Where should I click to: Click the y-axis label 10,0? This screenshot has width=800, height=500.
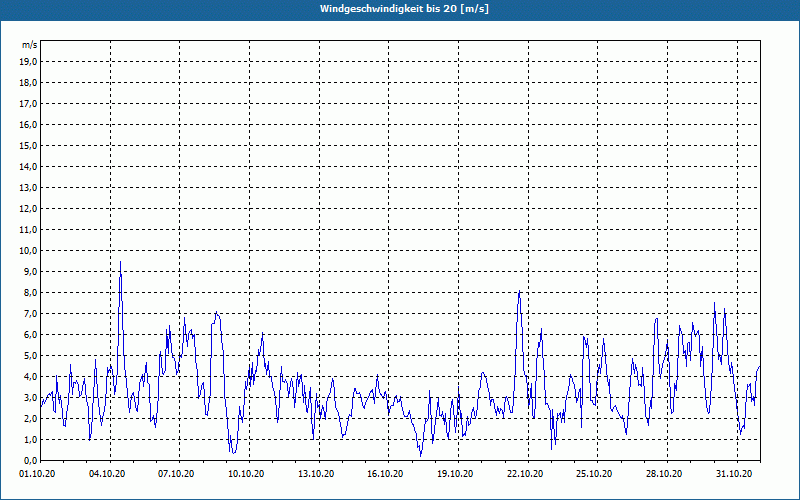coord(29,251)
